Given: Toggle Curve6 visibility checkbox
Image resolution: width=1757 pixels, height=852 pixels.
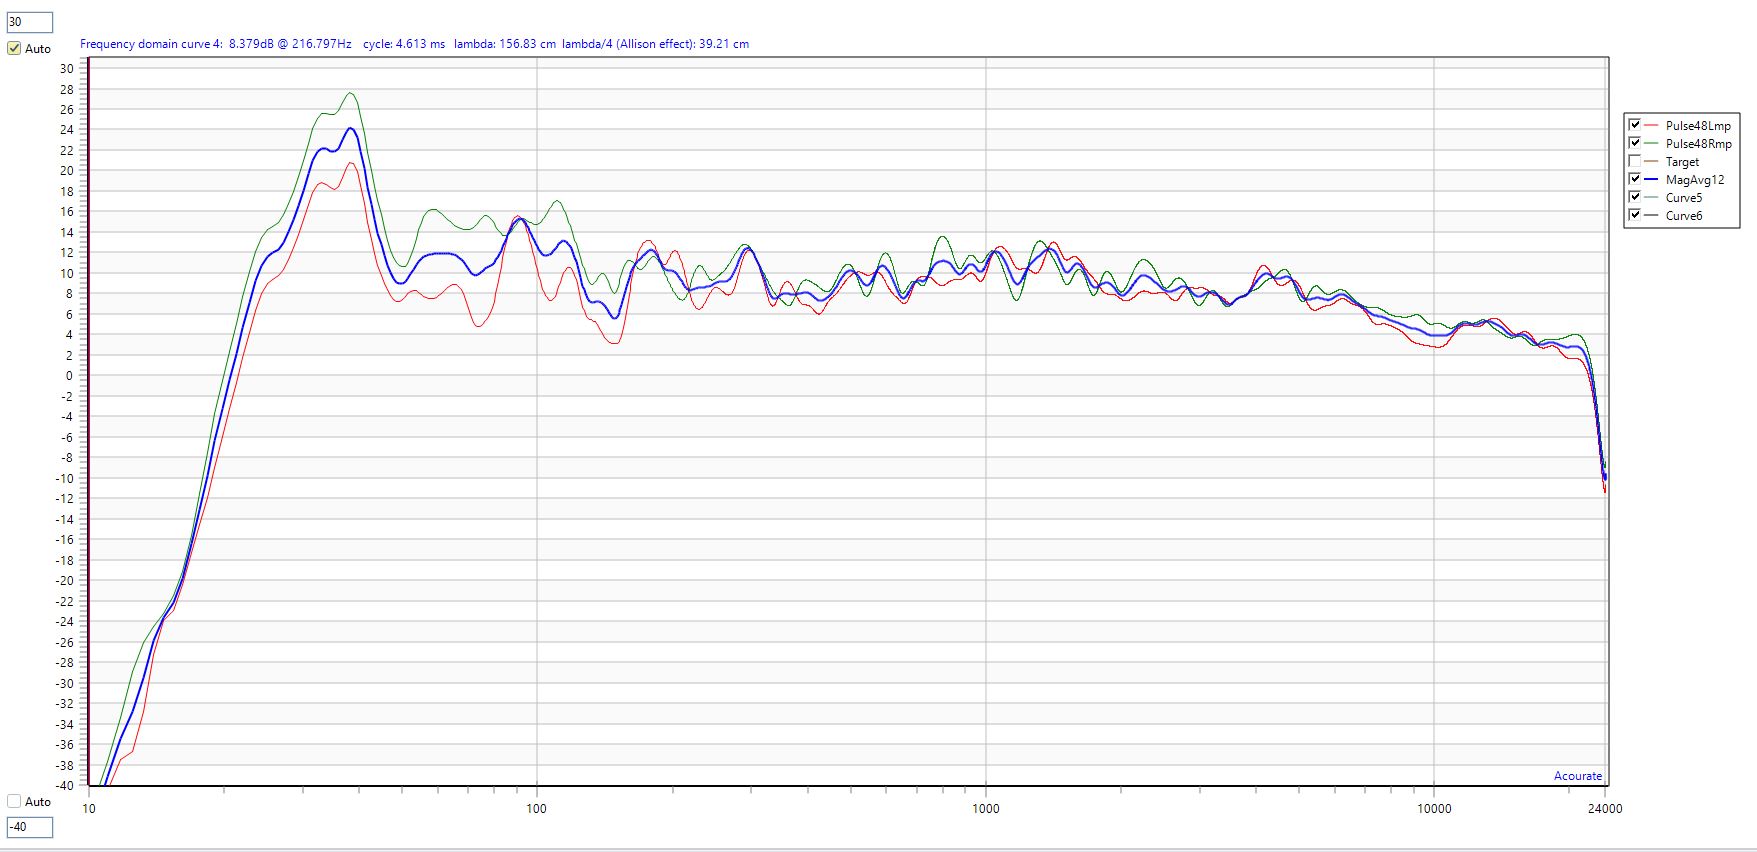Looking at the screenshot, I should click(1635, 215).
